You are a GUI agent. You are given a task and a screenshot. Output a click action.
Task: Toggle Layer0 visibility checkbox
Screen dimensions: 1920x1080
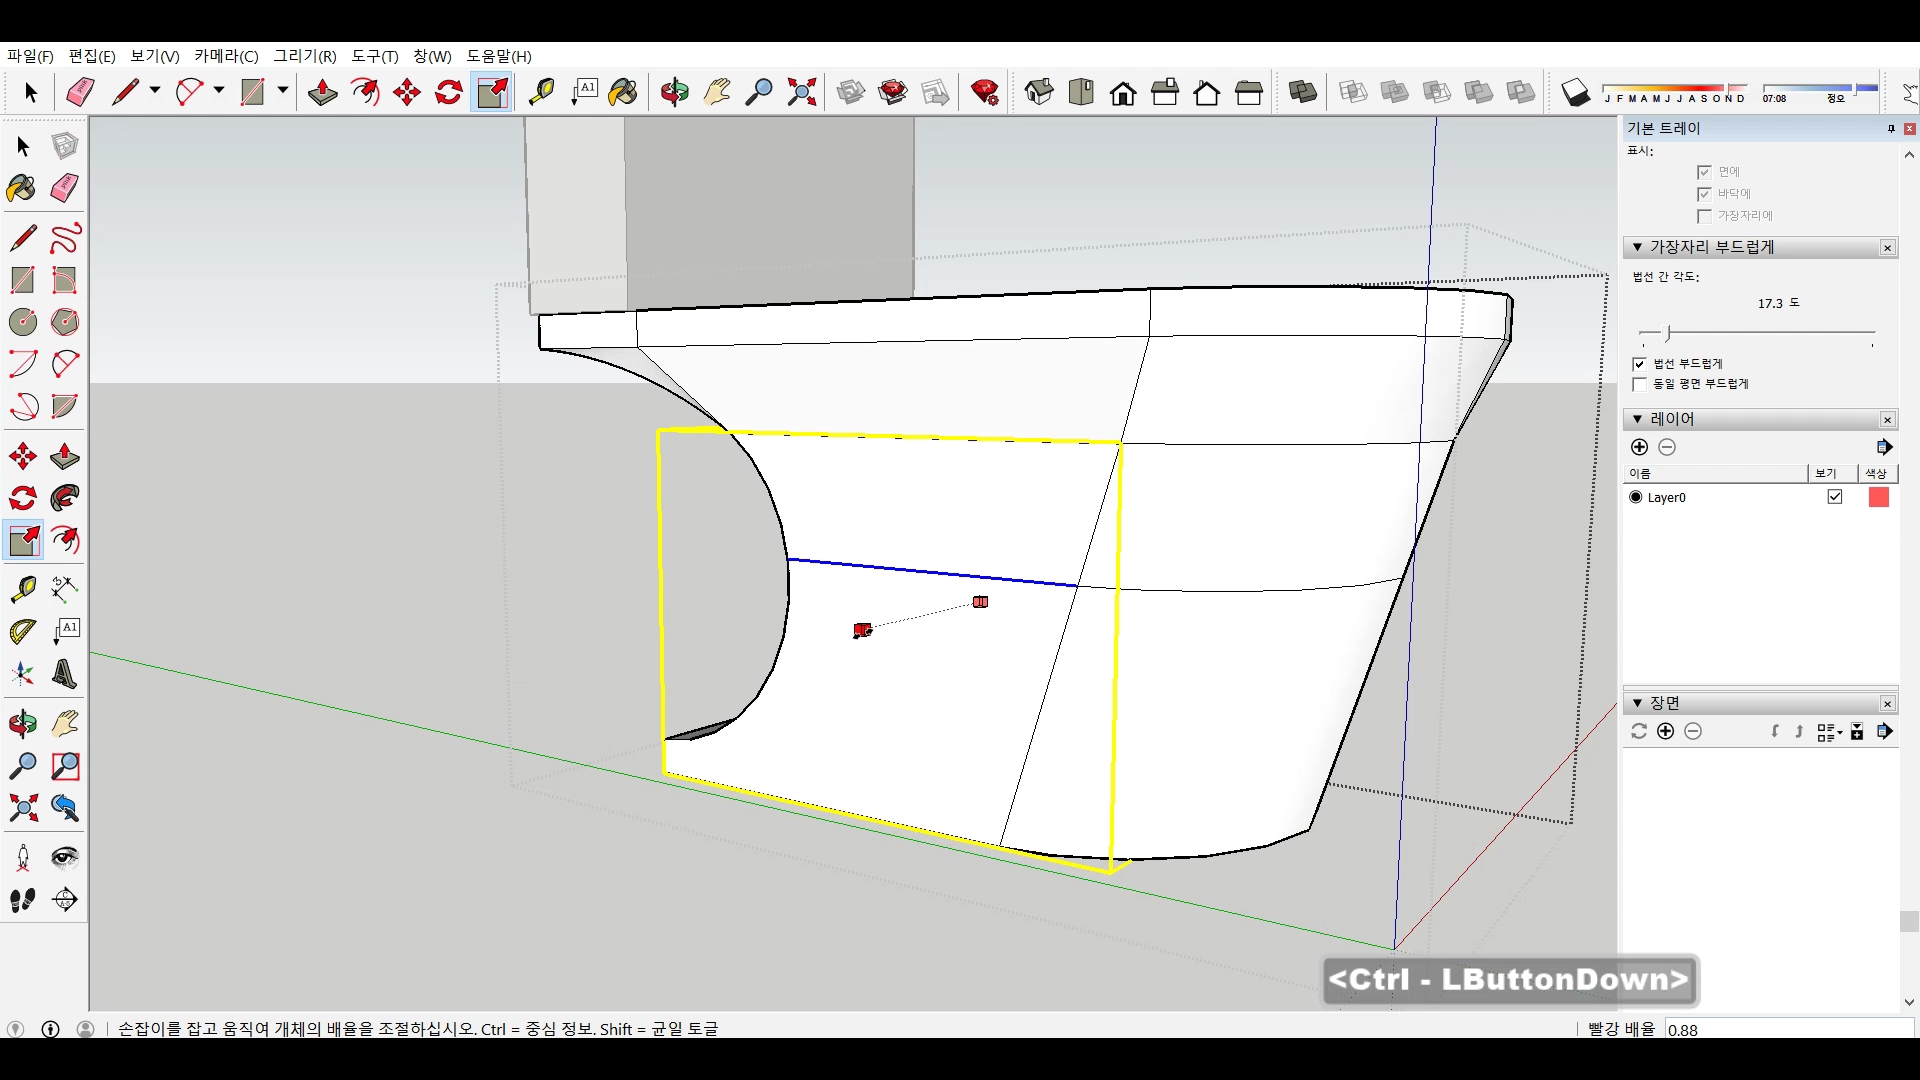(x=1835, y=497)
